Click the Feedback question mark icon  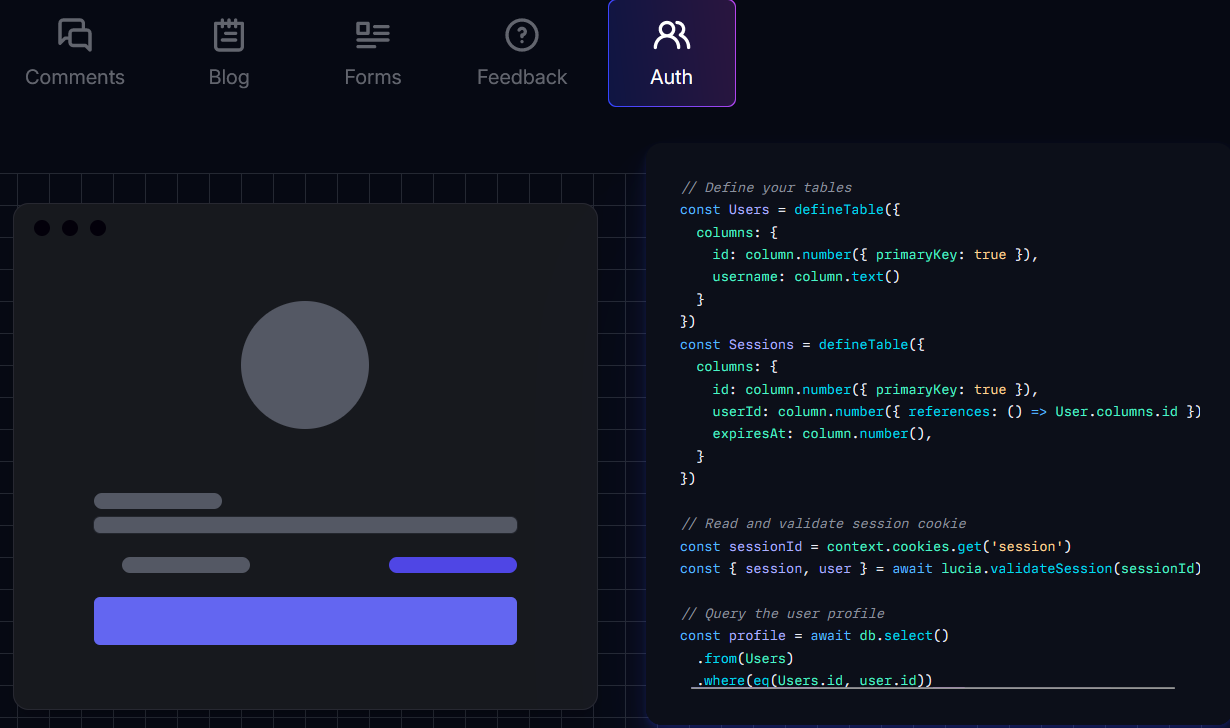tap(522, 35)
